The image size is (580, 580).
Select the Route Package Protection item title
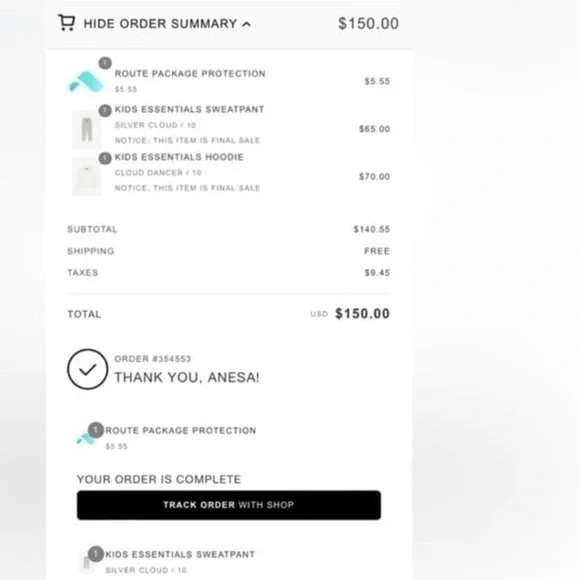click(190, 74)
